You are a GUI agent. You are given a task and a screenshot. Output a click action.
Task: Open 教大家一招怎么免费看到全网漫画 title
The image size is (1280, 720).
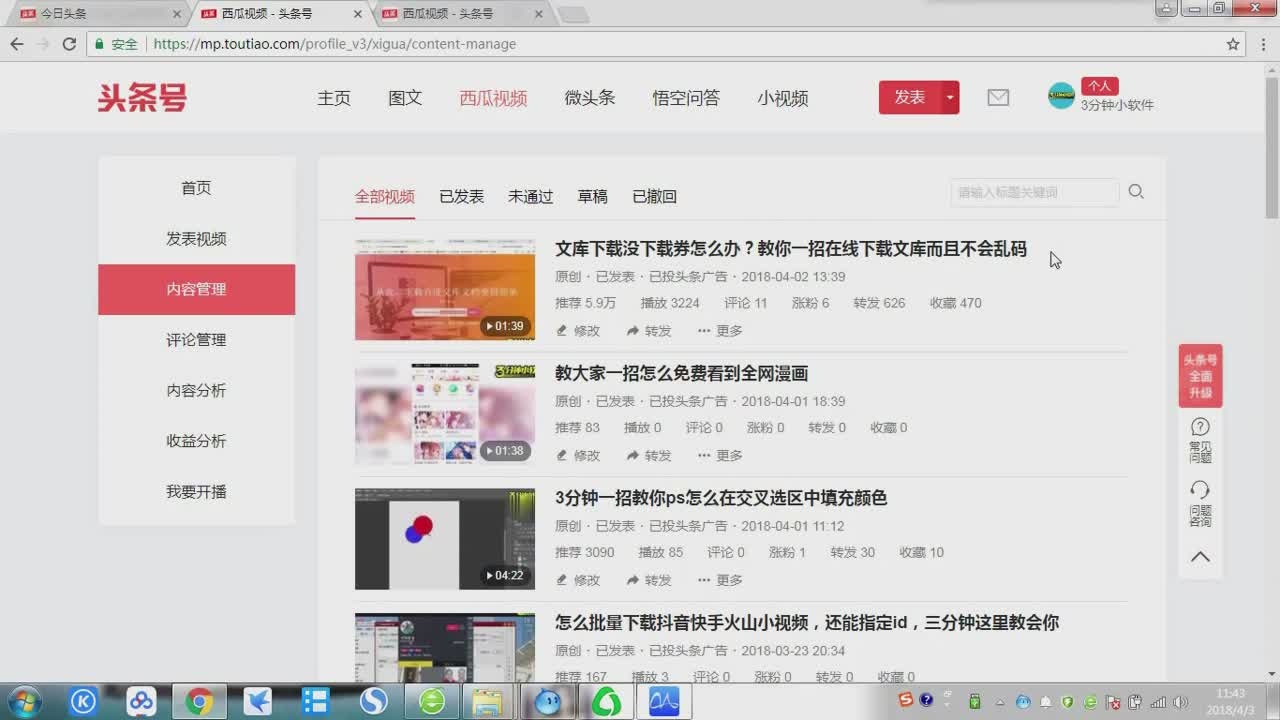pyautogui.click(x=681, y=374)
